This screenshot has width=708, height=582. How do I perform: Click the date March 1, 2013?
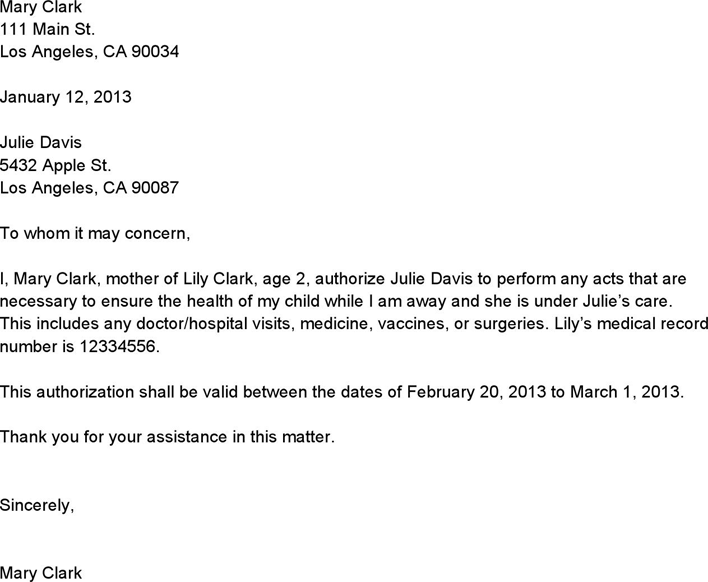tap(627, 392)
